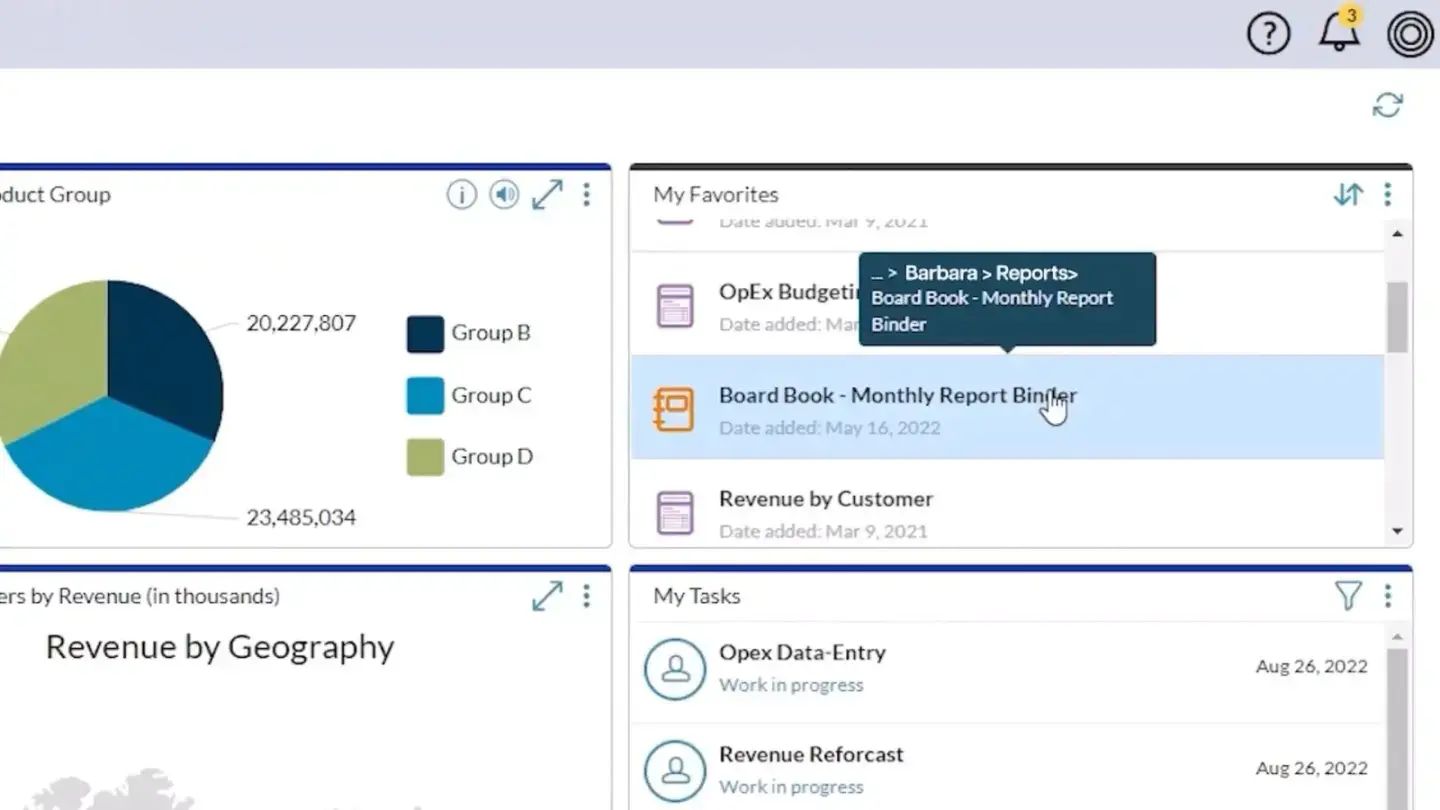Click the Group C legend color swatch
This screenshot has height=810, width=1440.
coord(424,395)
